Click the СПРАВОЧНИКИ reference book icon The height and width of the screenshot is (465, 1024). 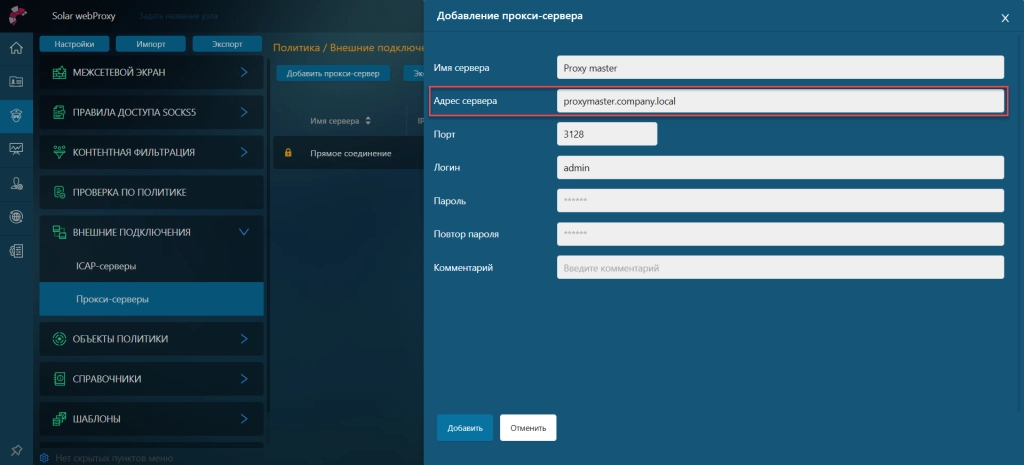click(x=59, y=379)
